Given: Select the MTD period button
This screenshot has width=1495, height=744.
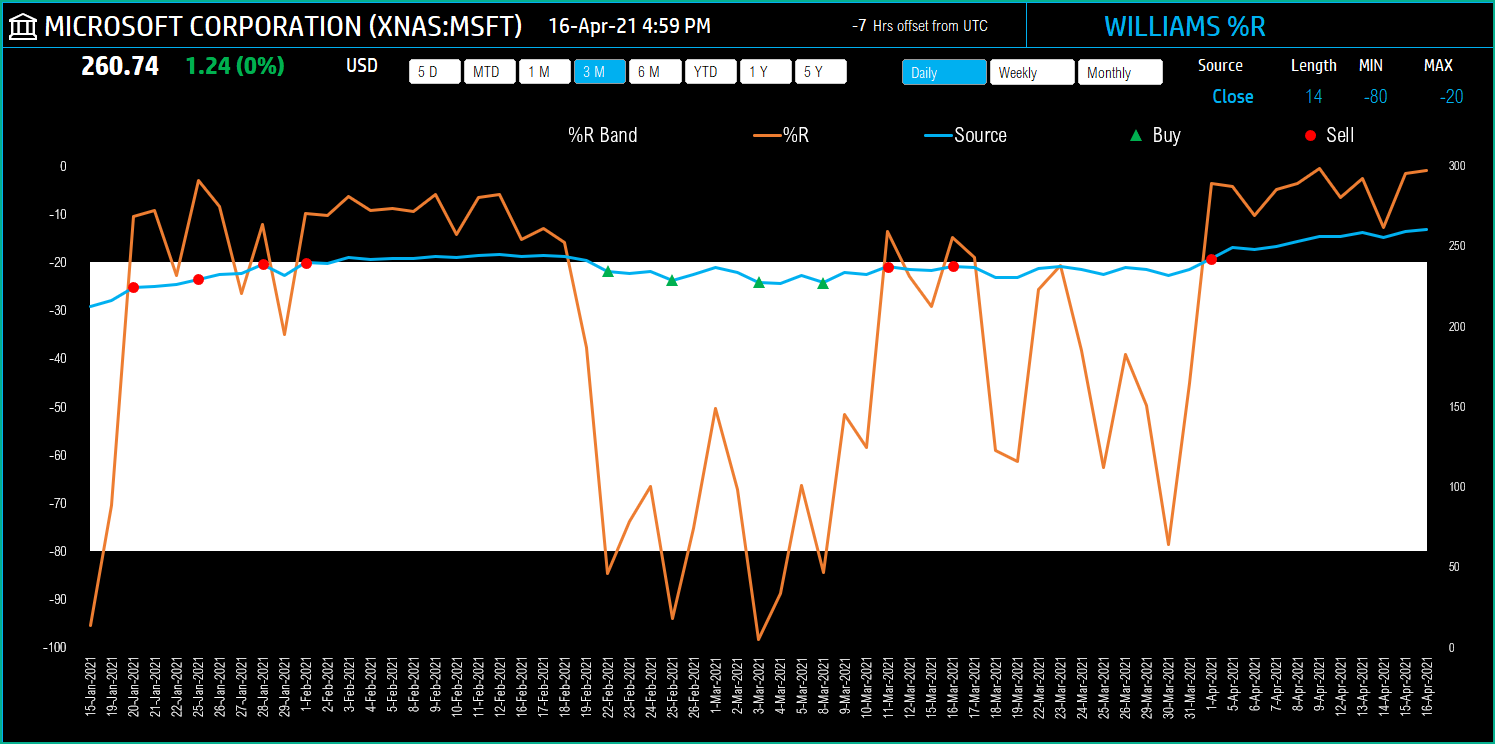Looking at the screenshot, I should [489, 72].
